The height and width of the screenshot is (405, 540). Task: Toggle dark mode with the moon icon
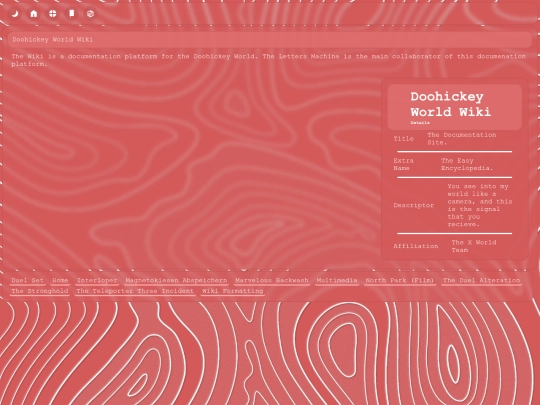click(x=15, y=14)
